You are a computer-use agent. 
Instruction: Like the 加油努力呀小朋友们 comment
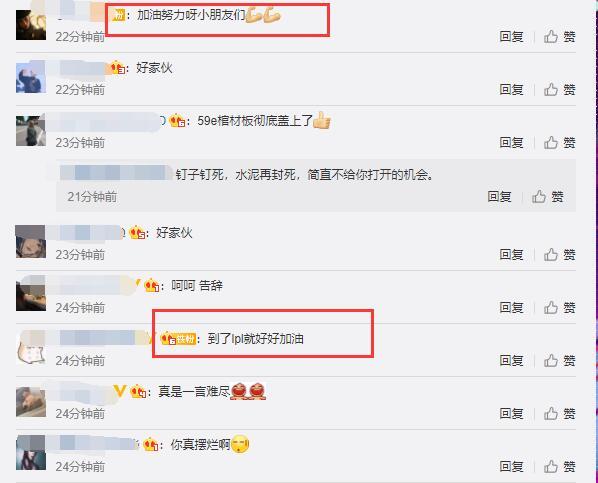click(x=559, y=37)
